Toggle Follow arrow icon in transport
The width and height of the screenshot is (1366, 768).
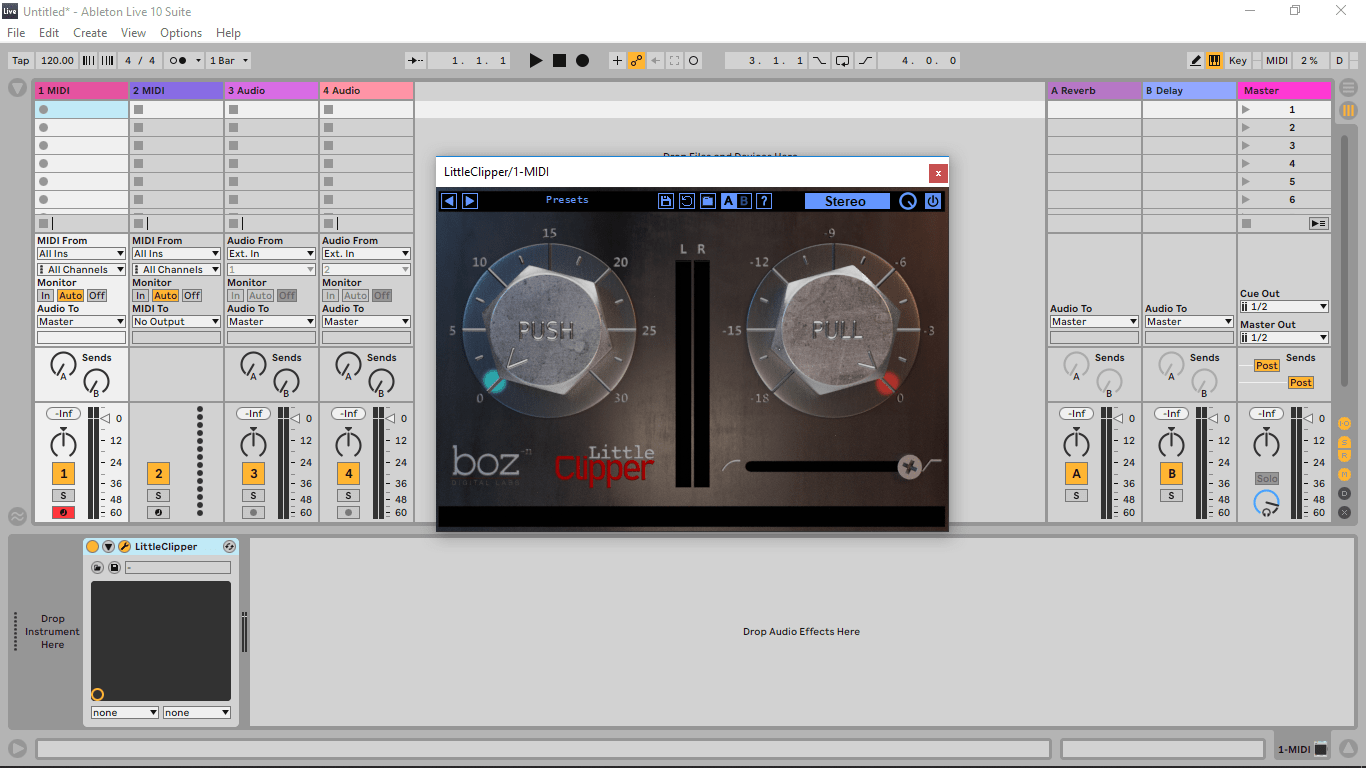[414, 61]
